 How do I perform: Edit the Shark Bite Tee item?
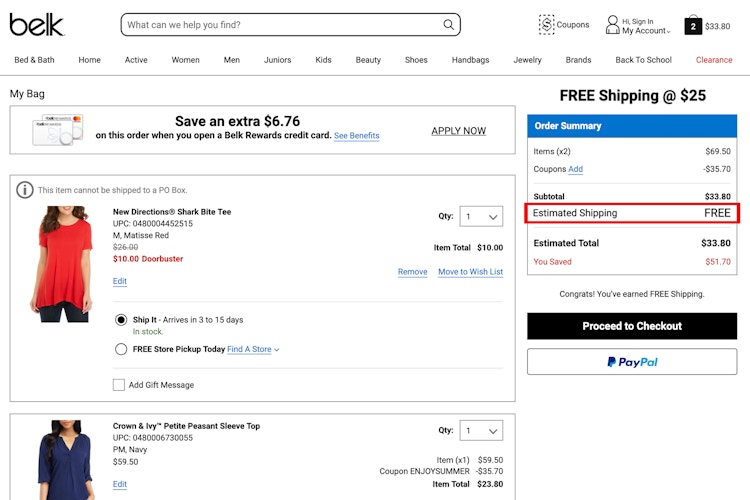click(120, 281)
